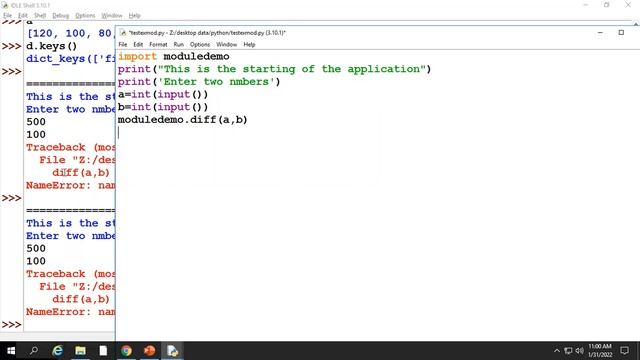Viewport: 640px width, 360px height.
Task: Launch Internet Explorer from taskbar
Action: coord(58,351)
